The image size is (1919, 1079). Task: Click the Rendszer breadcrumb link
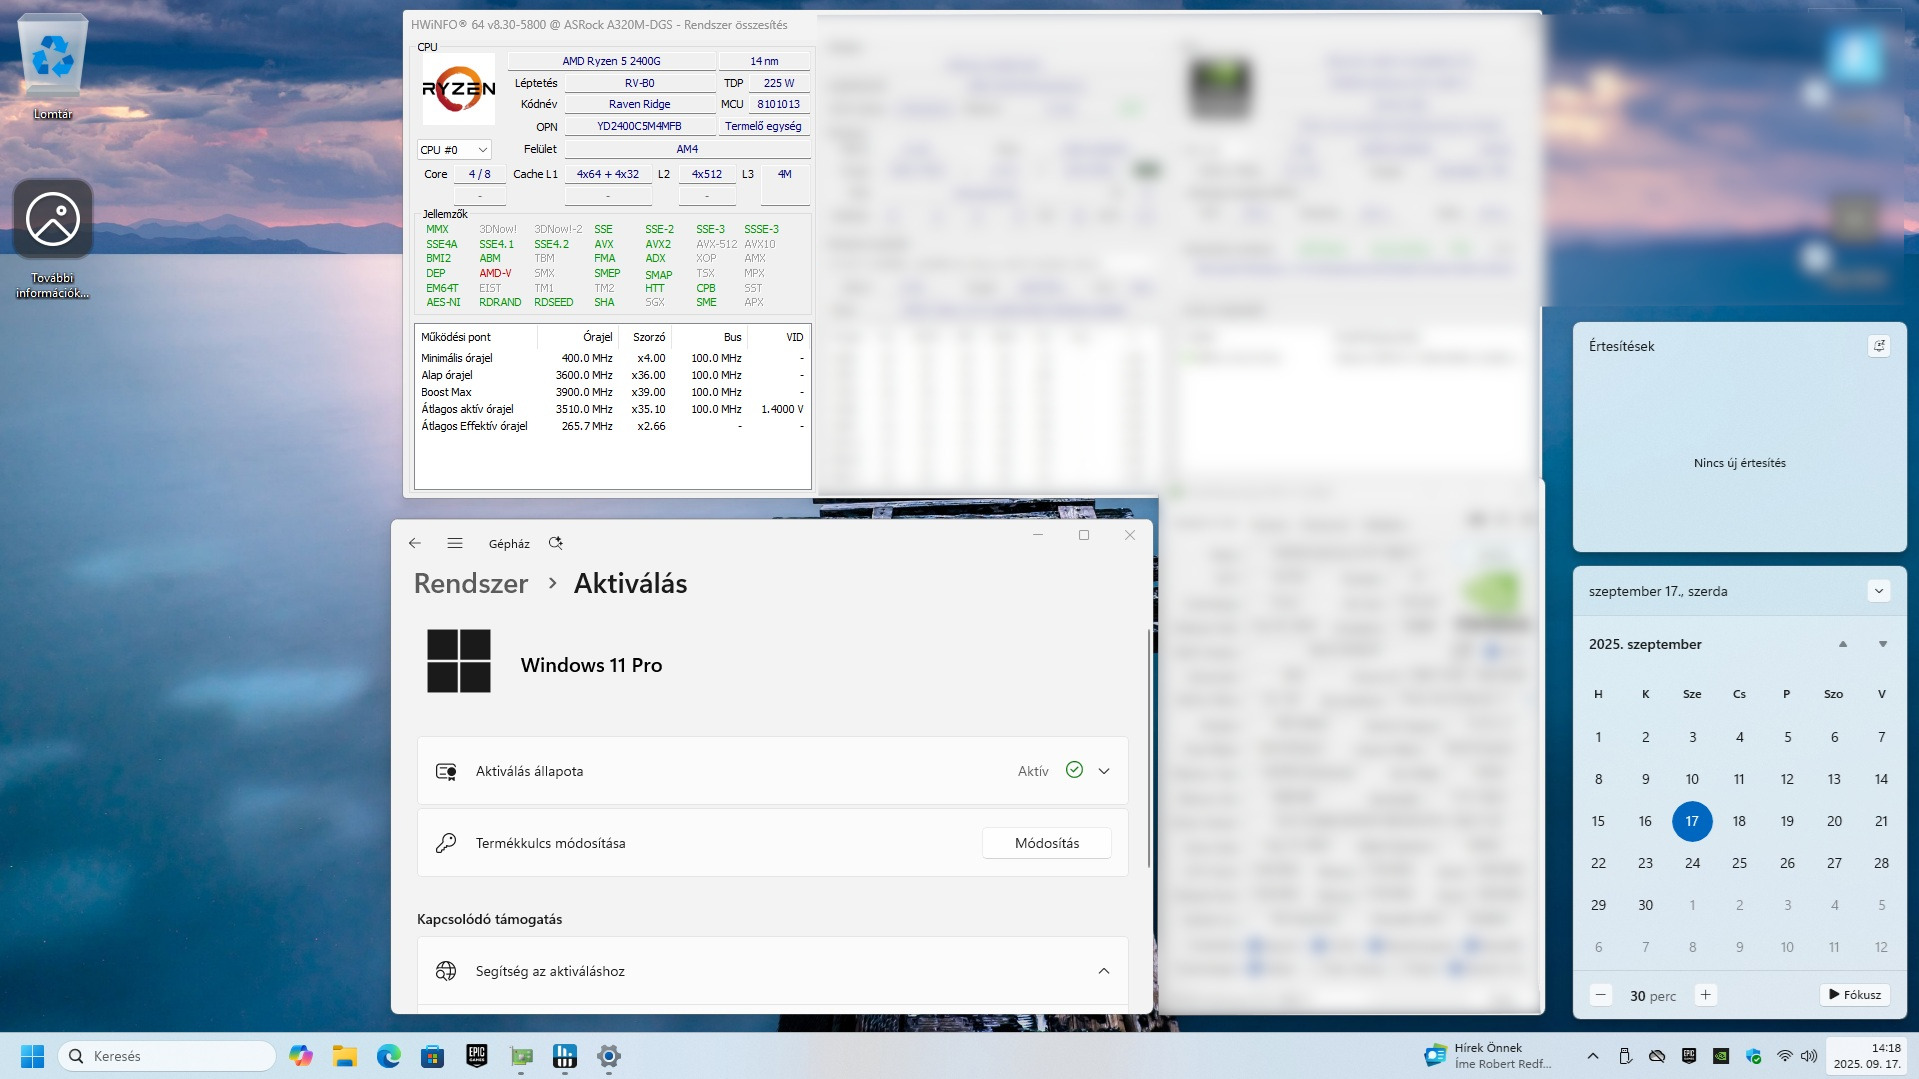point(471,584)
